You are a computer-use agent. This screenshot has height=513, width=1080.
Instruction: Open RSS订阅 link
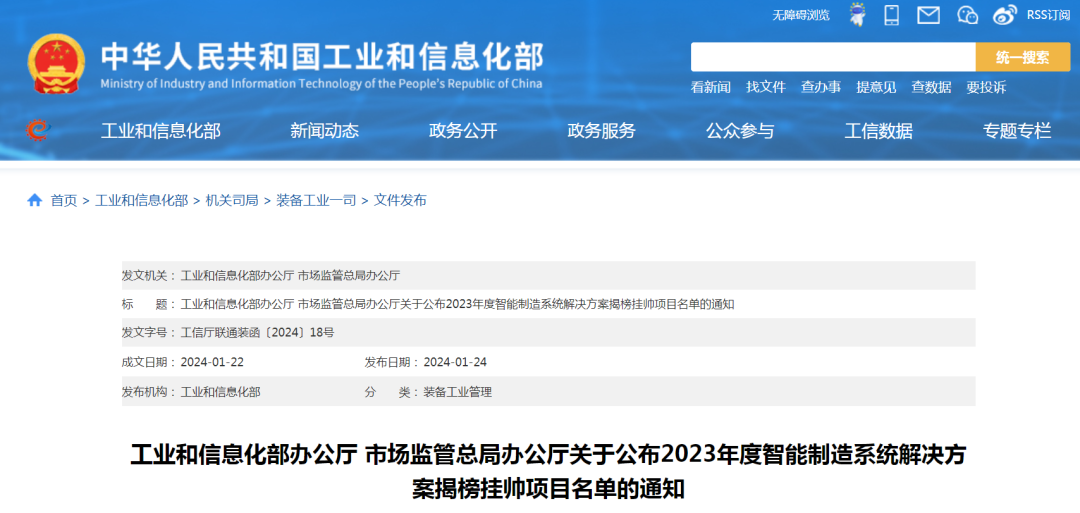pyautogui.click(x=1048, y=14)
